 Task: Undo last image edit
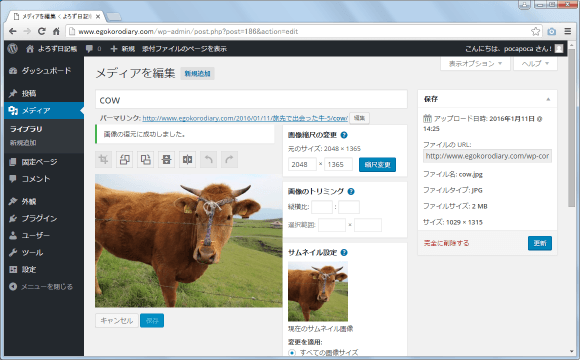click(x=209, y=160)
